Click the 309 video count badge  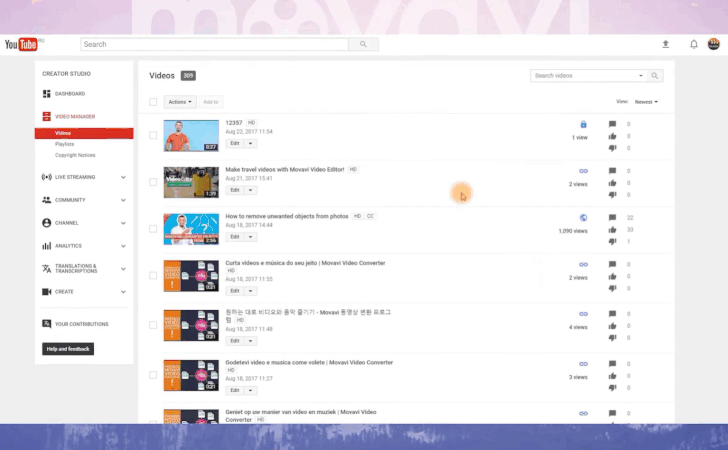pyautogui.click(x=188, y=76)
